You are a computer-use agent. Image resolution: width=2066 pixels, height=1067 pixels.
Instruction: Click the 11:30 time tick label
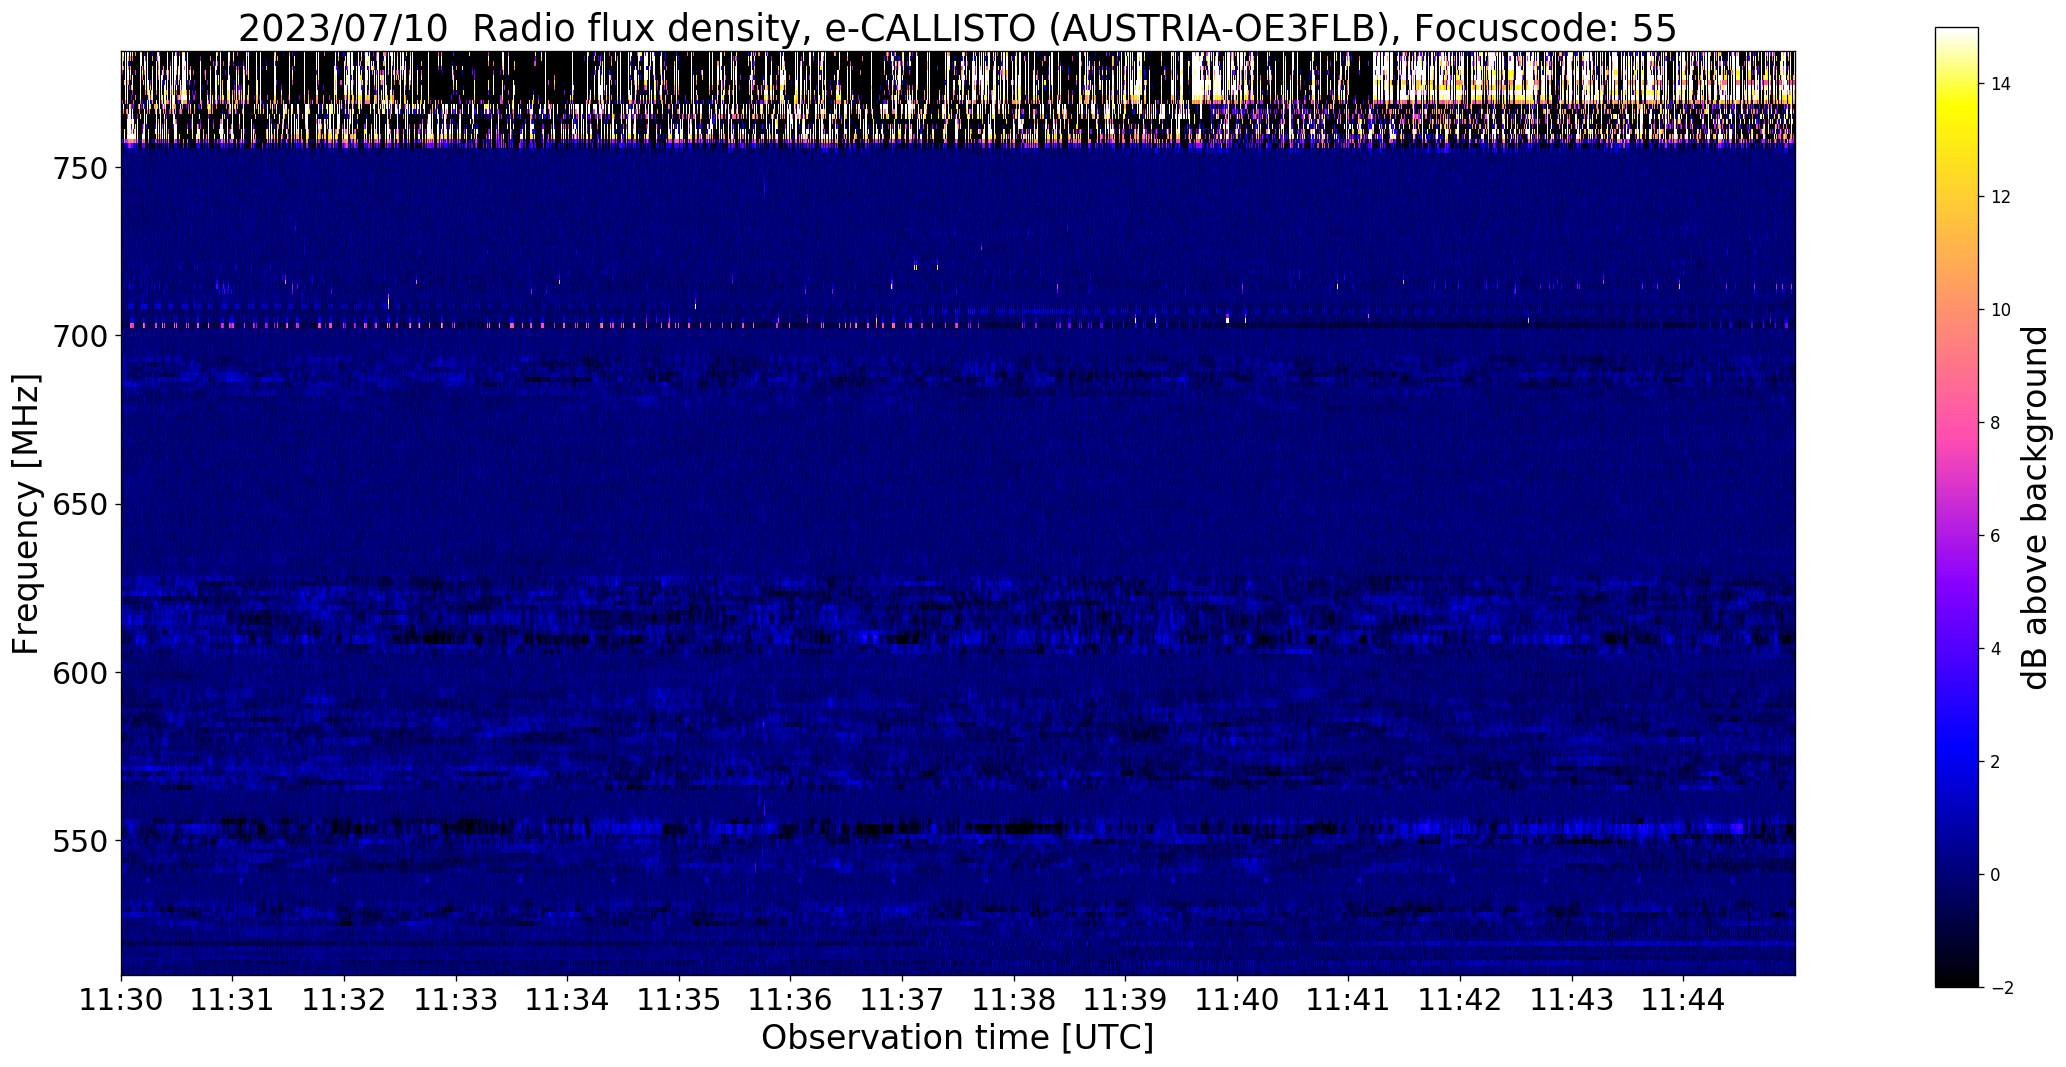click(121, 1000)
